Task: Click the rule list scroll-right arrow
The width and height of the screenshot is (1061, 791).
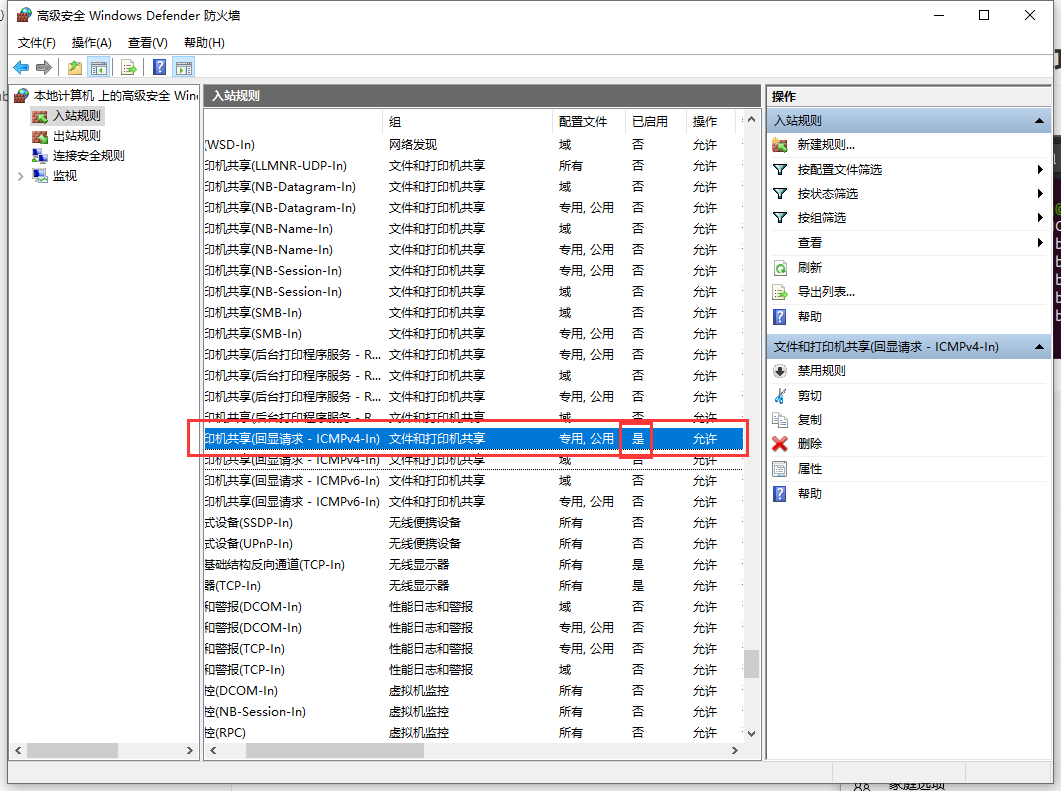Action: click(x=735, y=750)
